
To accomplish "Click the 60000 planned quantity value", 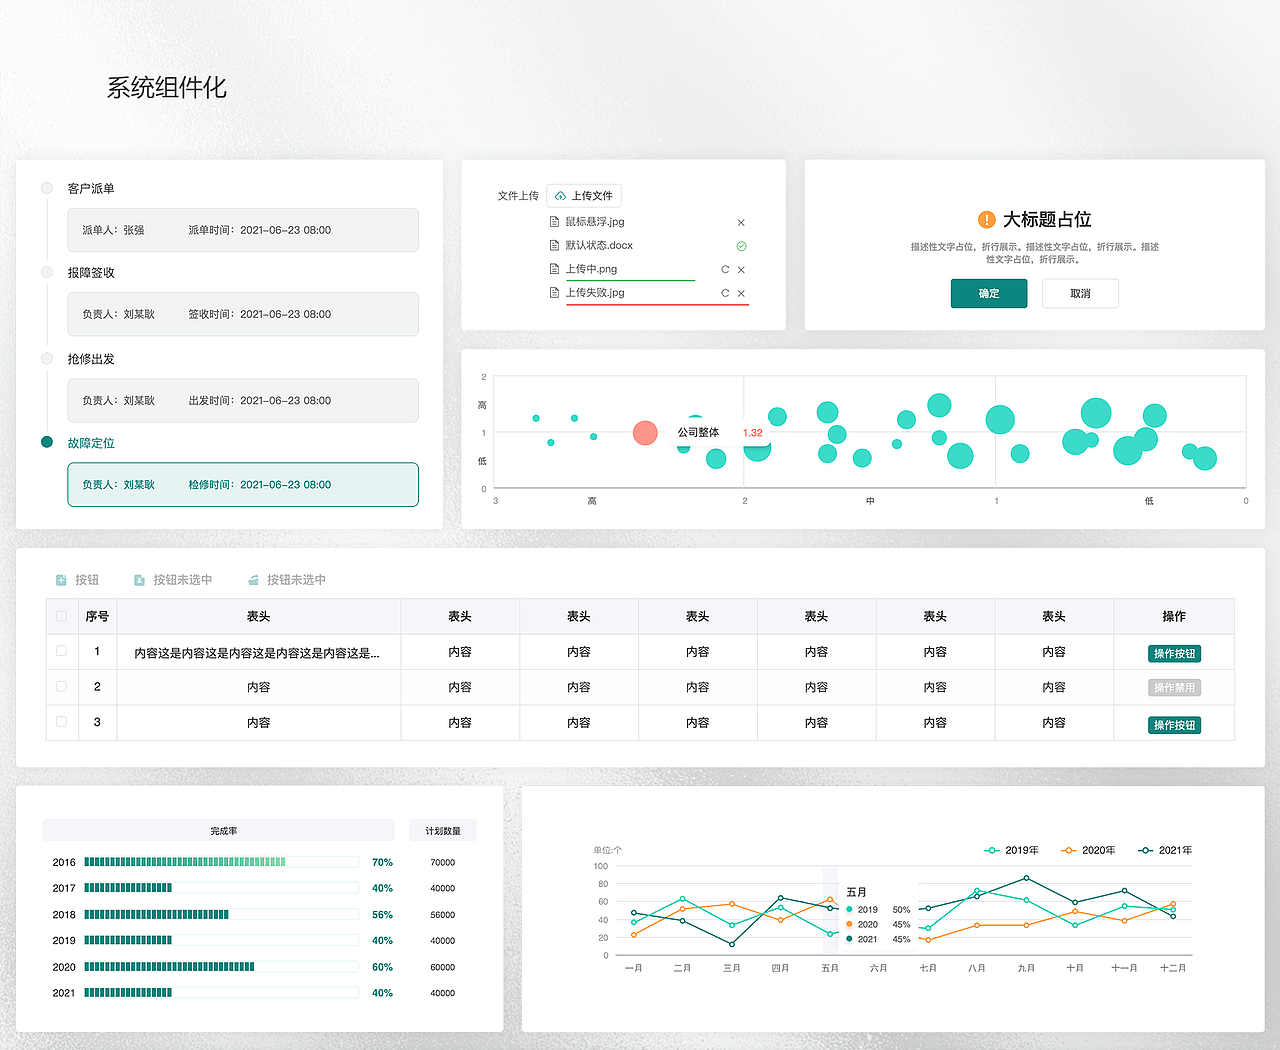I will click(x=443, y=967).
